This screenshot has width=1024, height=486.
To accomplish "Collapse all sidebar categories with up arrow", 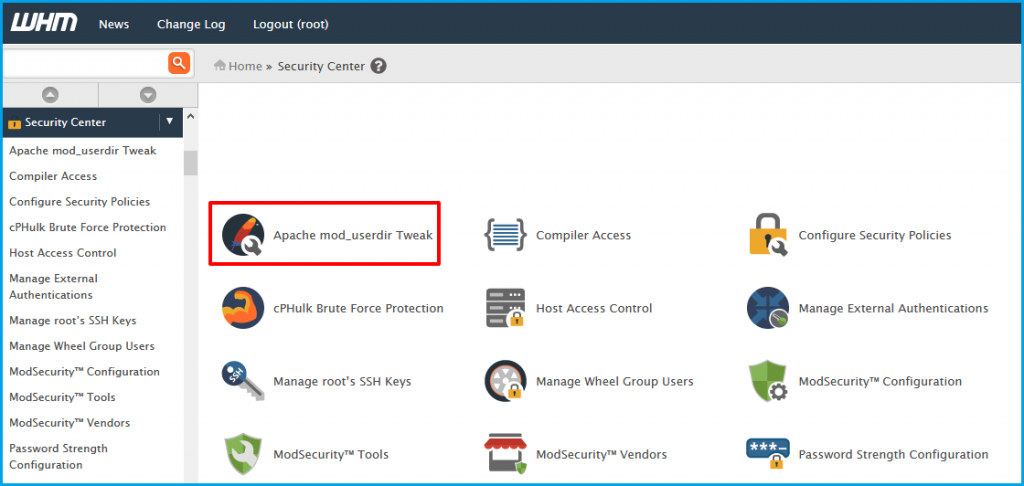I will [50, 95].
